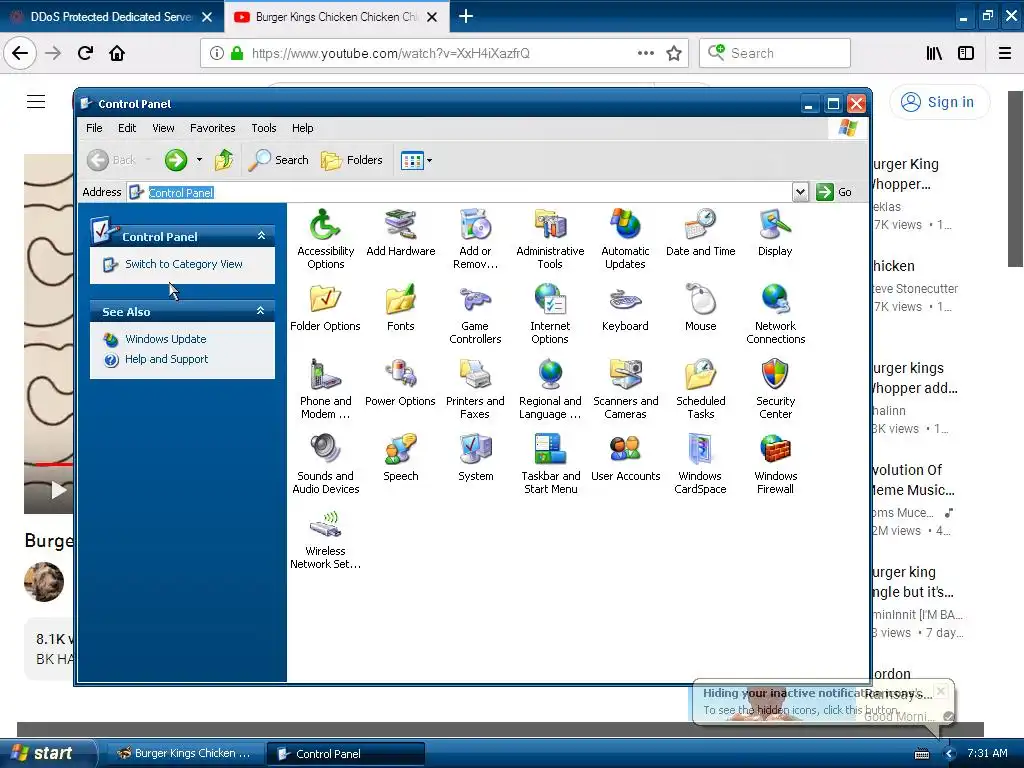1024x768 pixels.
Task: Expand the Address bar dropdown arrow
Action: click(x=800, y=192)
